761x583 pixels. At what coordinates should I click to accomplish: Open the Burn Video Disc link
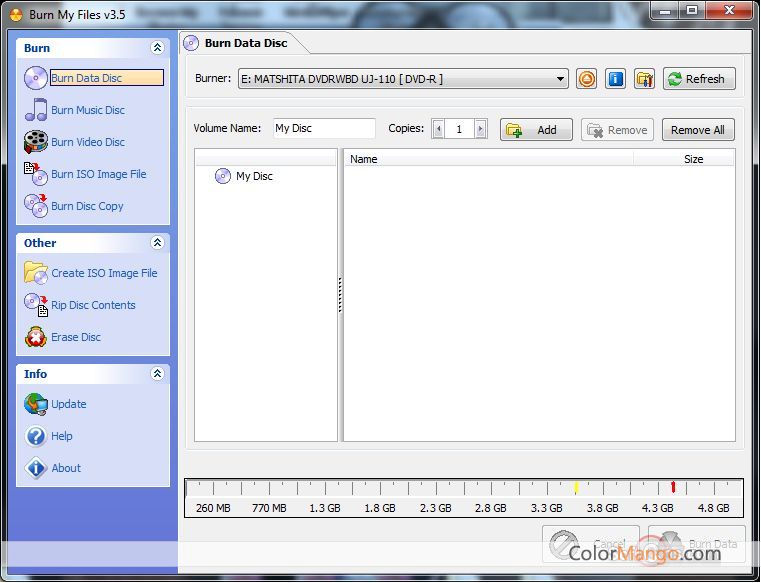click(88, 142)
